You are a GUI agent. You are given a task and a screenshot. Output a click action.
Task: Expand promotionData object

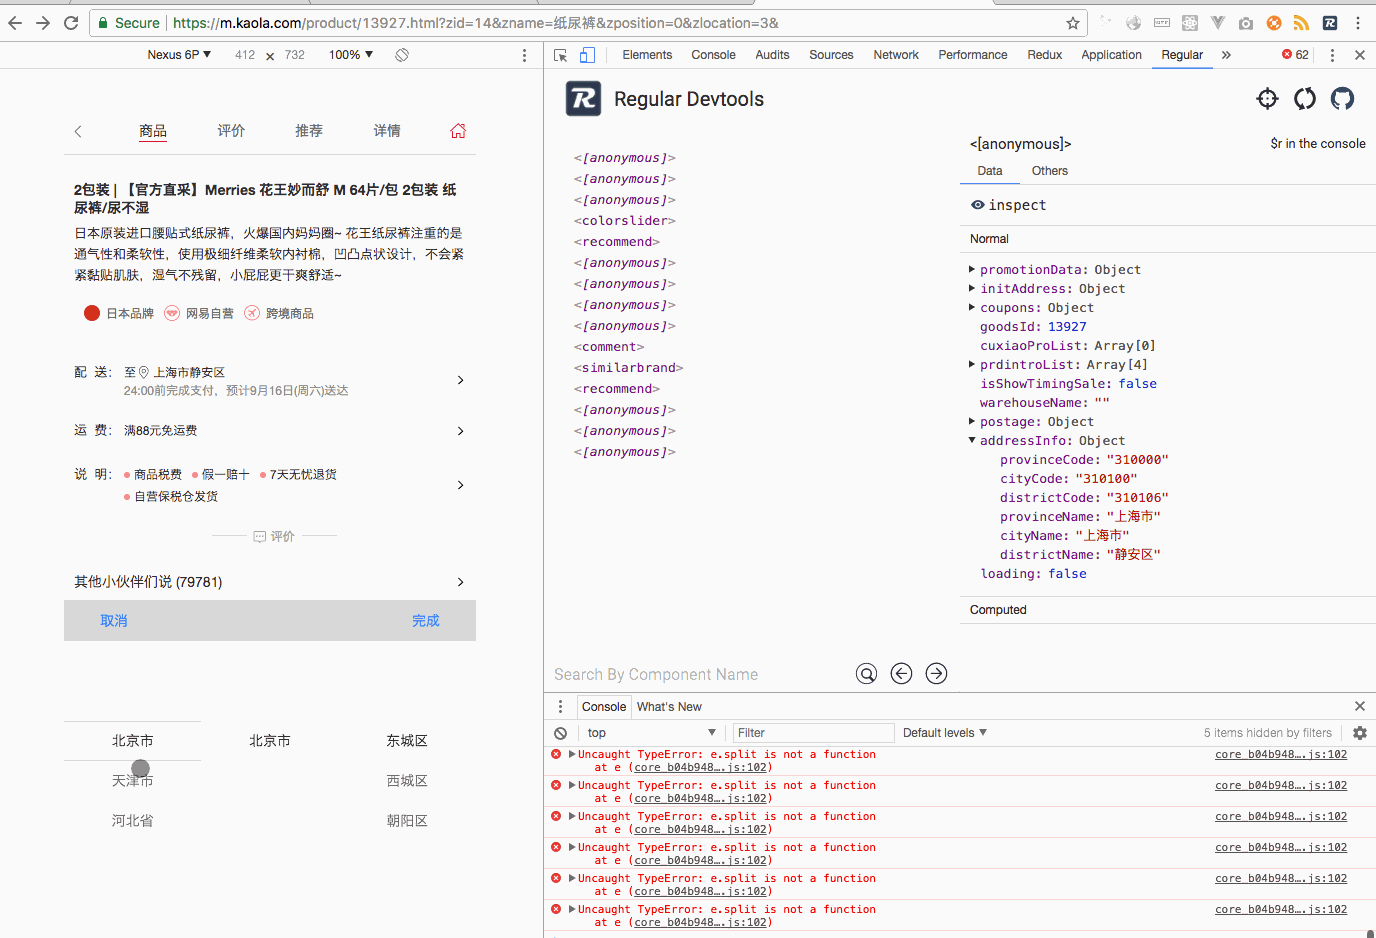point(972,269)
